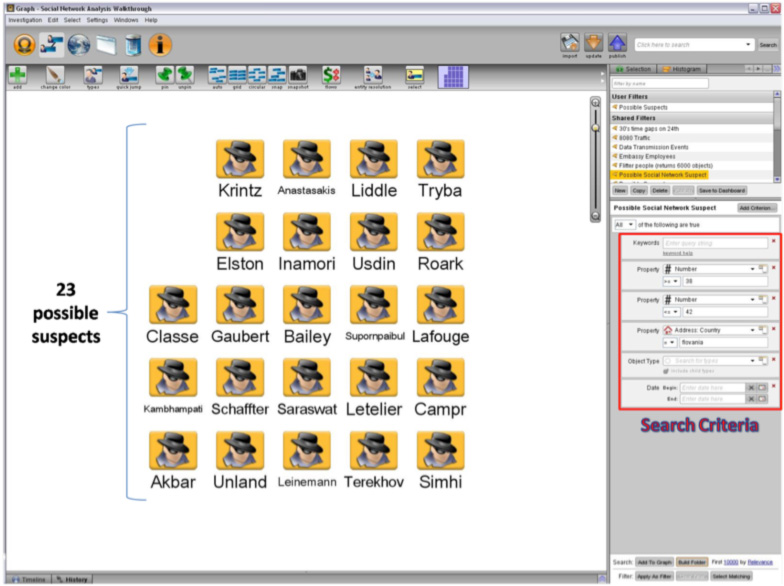Apply the auto layout
Image resolution: width=784 pixels, height=586 pixels.
218,75
